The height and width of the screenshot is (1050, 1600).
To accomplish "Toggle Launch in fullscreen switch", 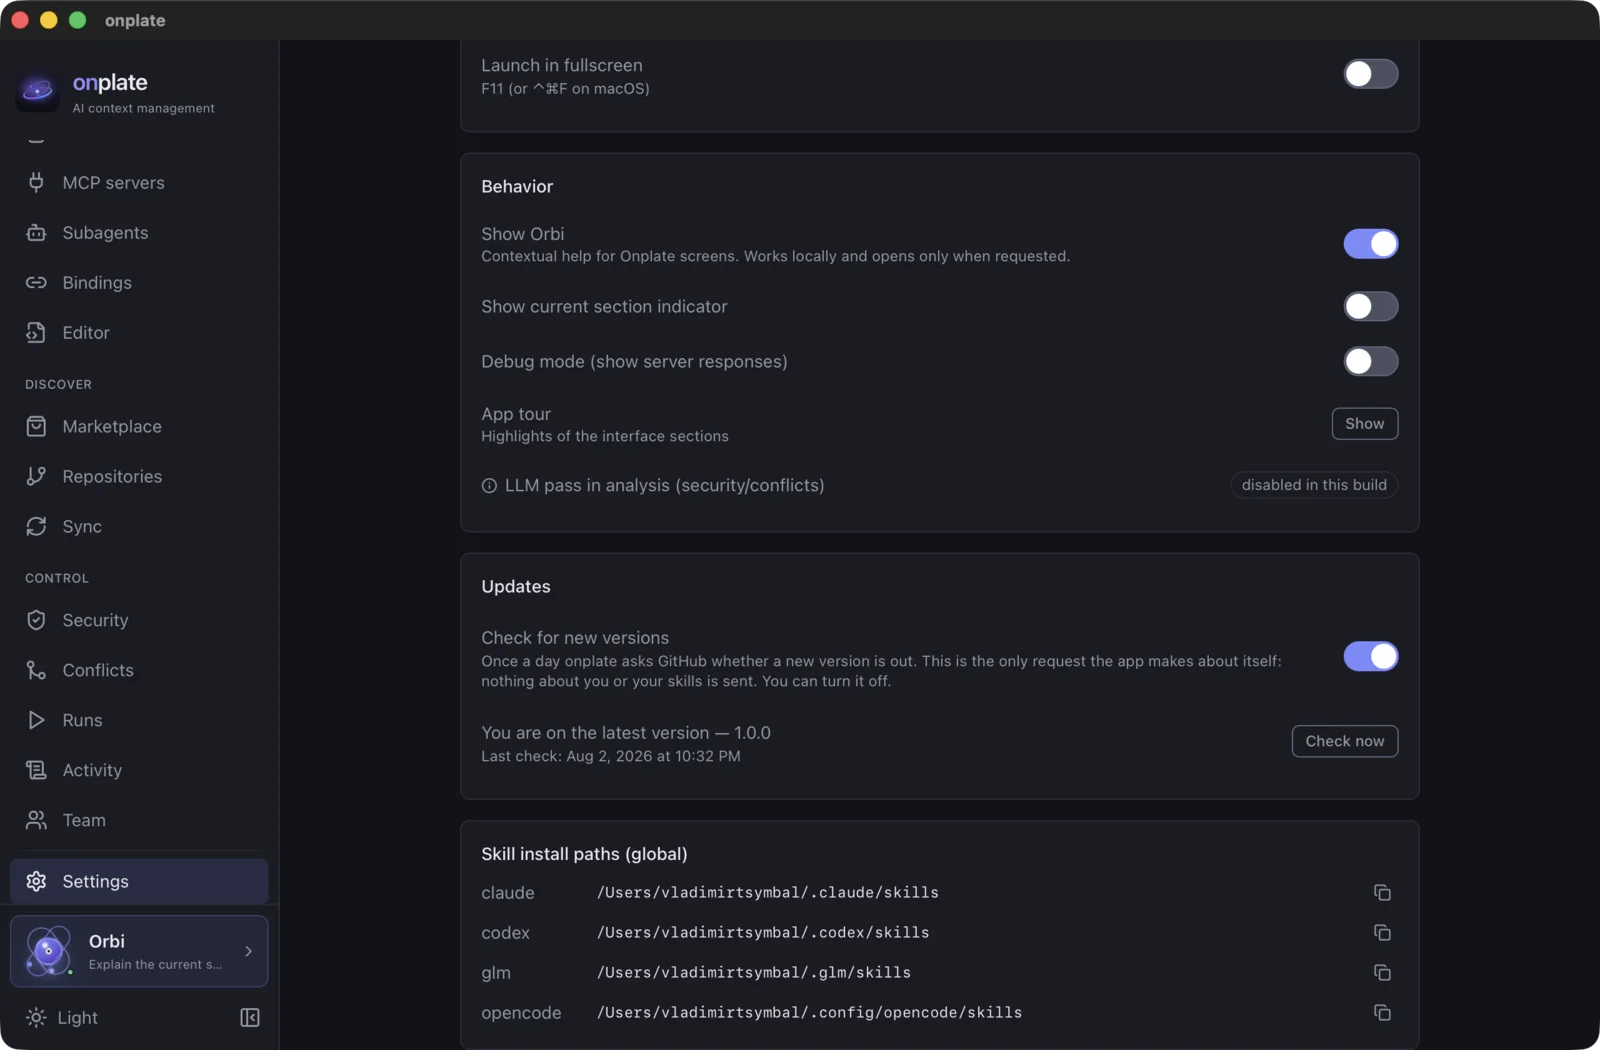I will pyautogui.click(x=1371, y=74).
